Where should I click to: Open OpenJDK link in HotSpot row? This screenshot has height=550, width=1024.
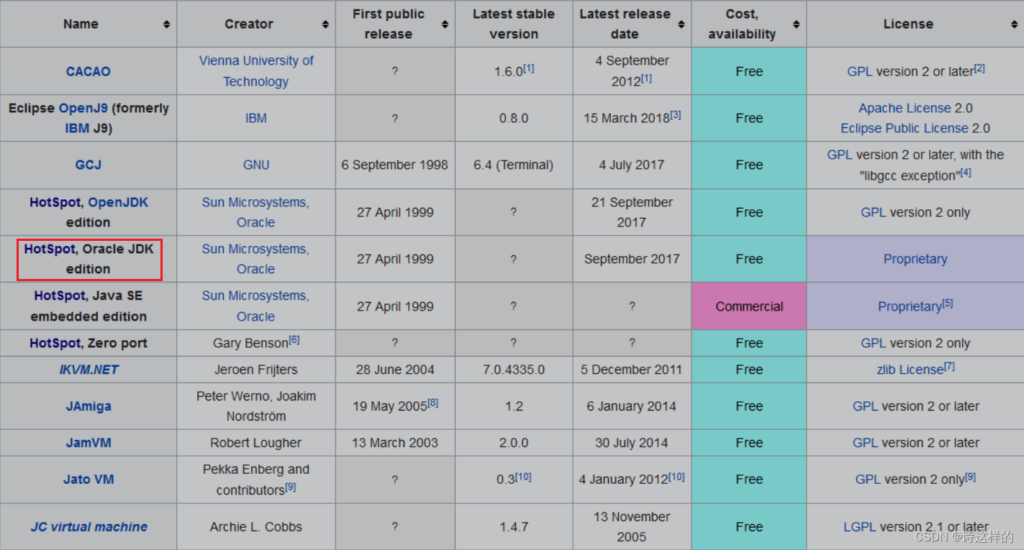pos(118,202)
